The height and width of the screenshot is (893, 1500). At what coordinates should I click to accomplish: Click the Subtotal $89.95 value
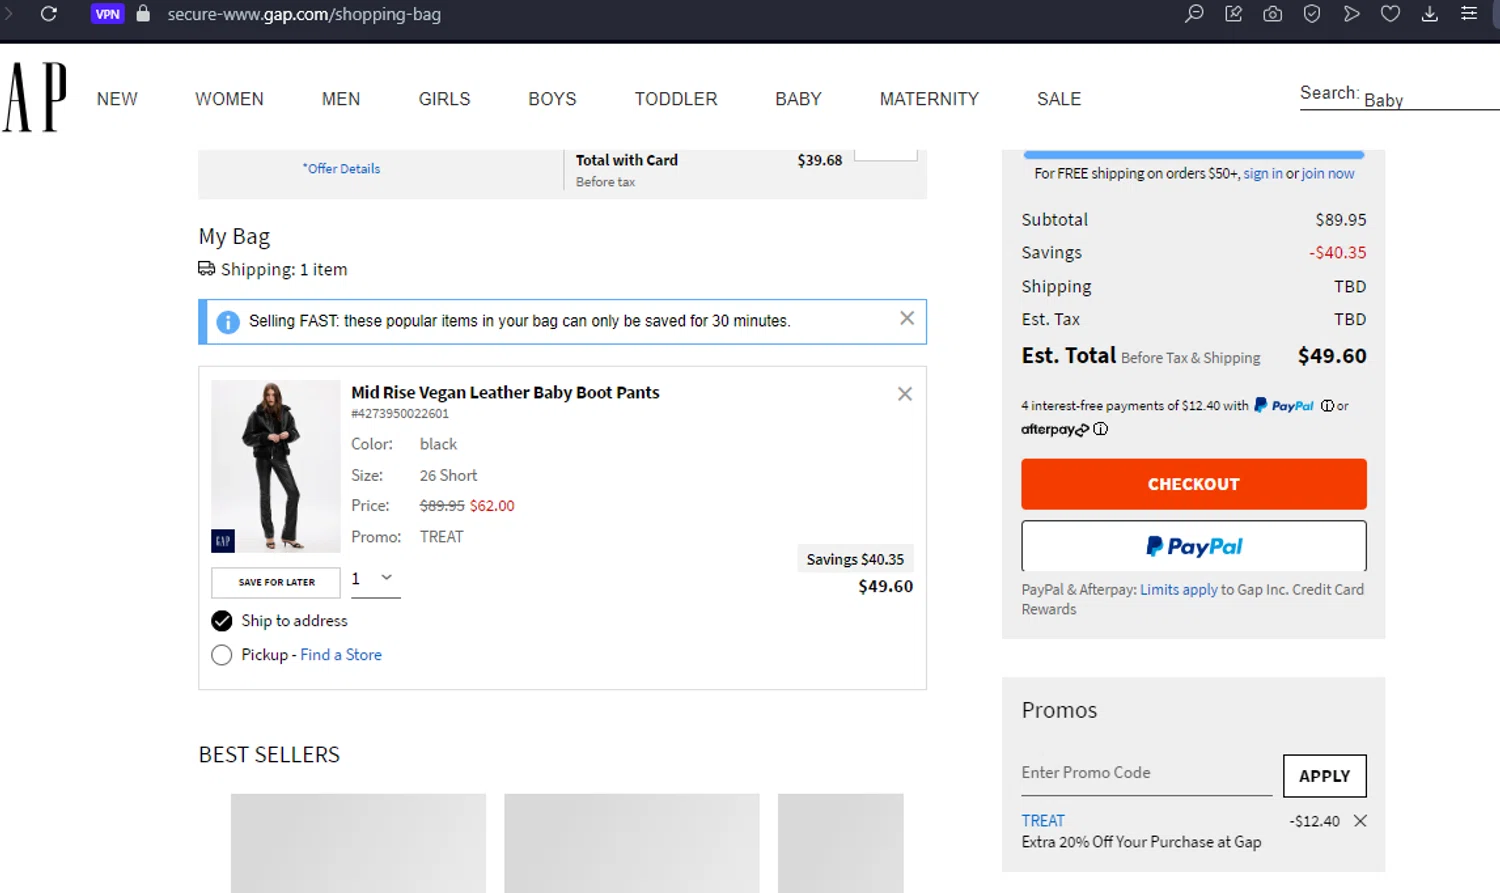[1341, 220]
